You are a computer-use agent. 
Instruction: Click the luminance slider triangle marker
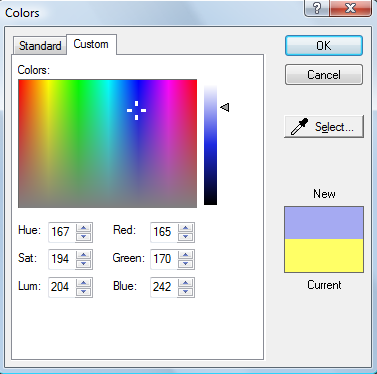pyautogui.click(x=225, y=107)
